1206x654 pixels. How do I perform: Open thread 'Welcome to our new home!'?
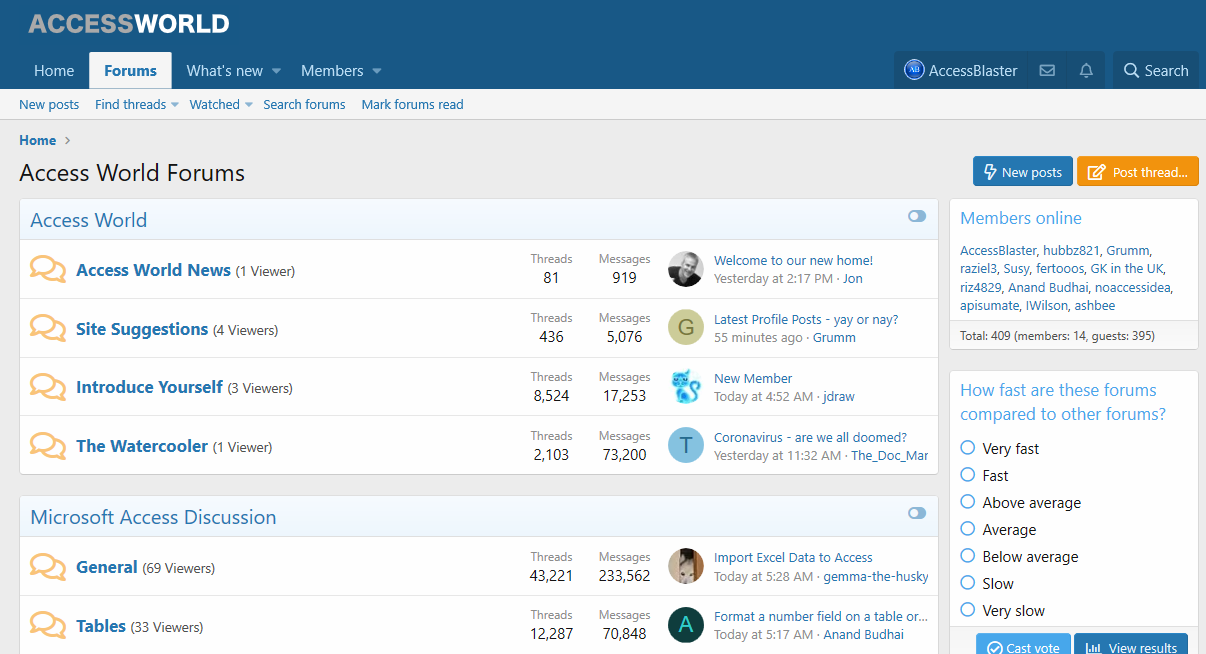click(x=793, y=260)
